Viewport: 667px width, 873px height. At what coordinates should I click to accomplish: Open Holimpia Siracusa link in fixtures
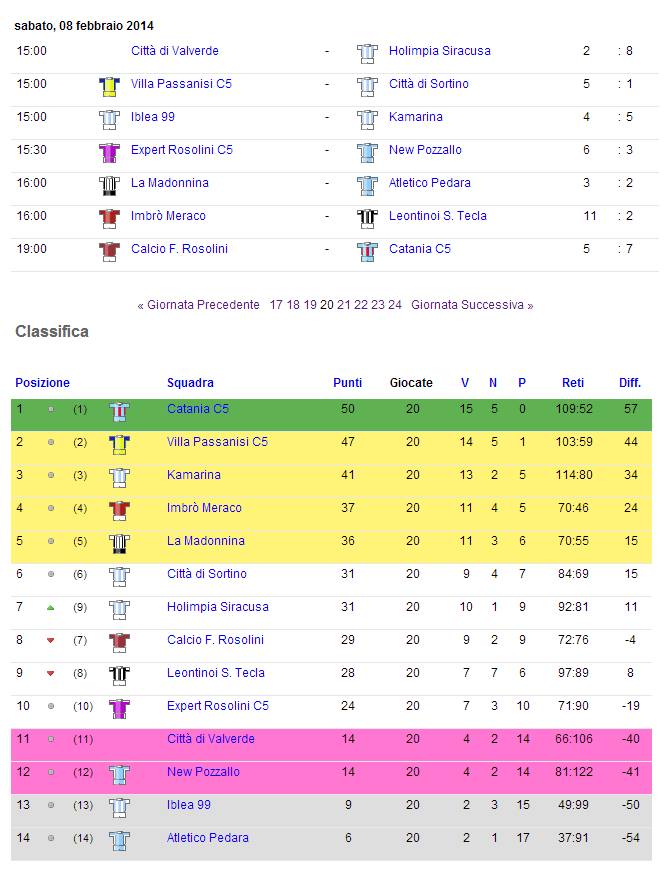point(440,51)
